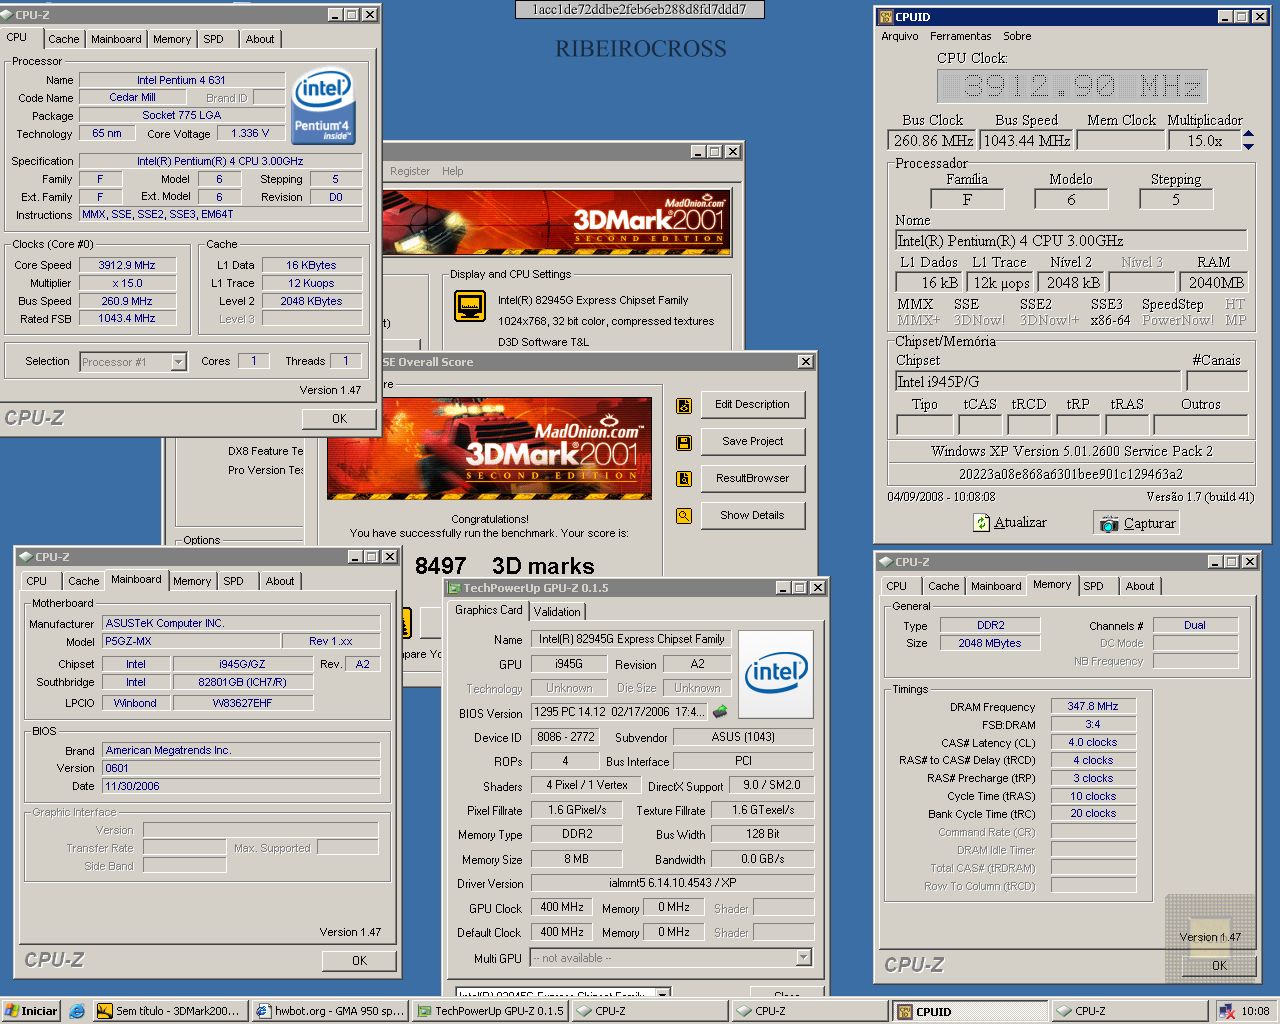This screenshot has width=1280, height=1024.
Task: Click the Bus Clock 260.86 MHz field in CPUID
Action: pyautogui.click(x=932, y=141)
